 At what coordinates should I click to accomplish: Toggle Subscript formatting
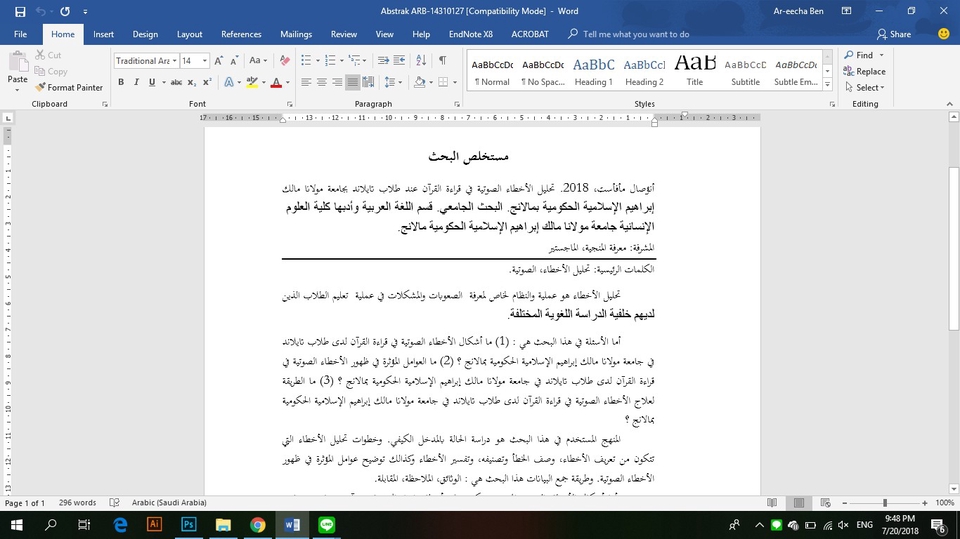coord(192,82)
